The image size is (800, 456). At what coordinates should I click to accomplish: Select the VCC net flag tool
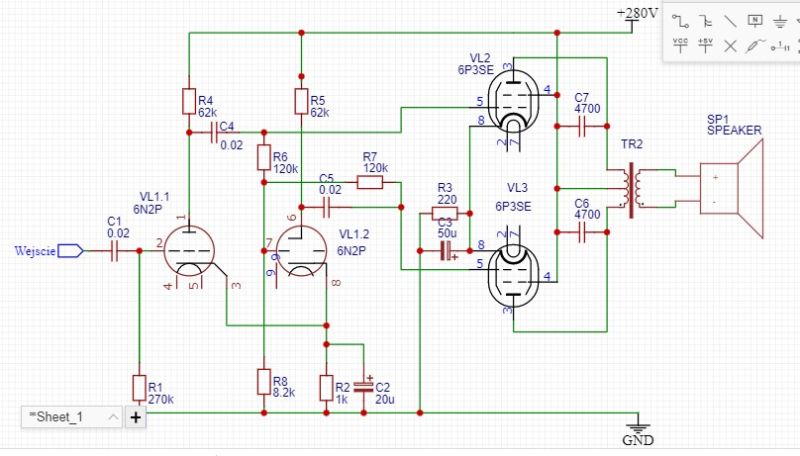coord(680,45)
